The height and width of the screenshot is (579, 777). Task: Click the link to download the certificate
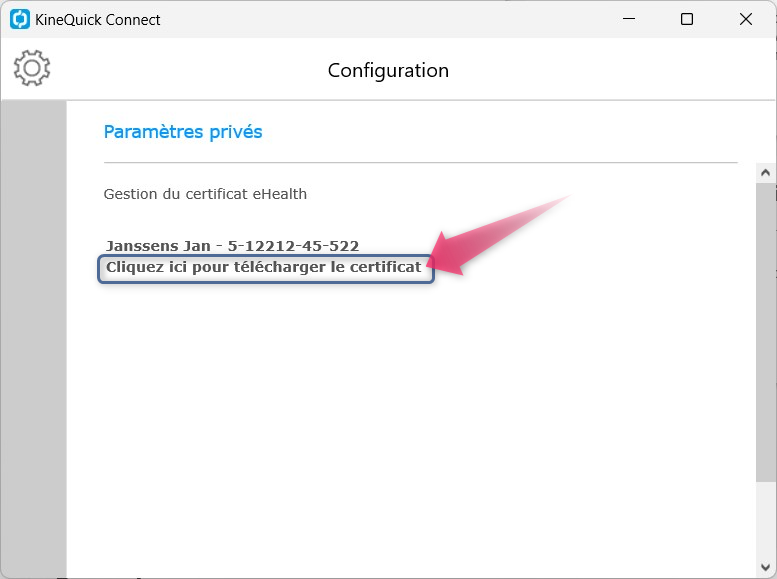[x=266, y=268]
